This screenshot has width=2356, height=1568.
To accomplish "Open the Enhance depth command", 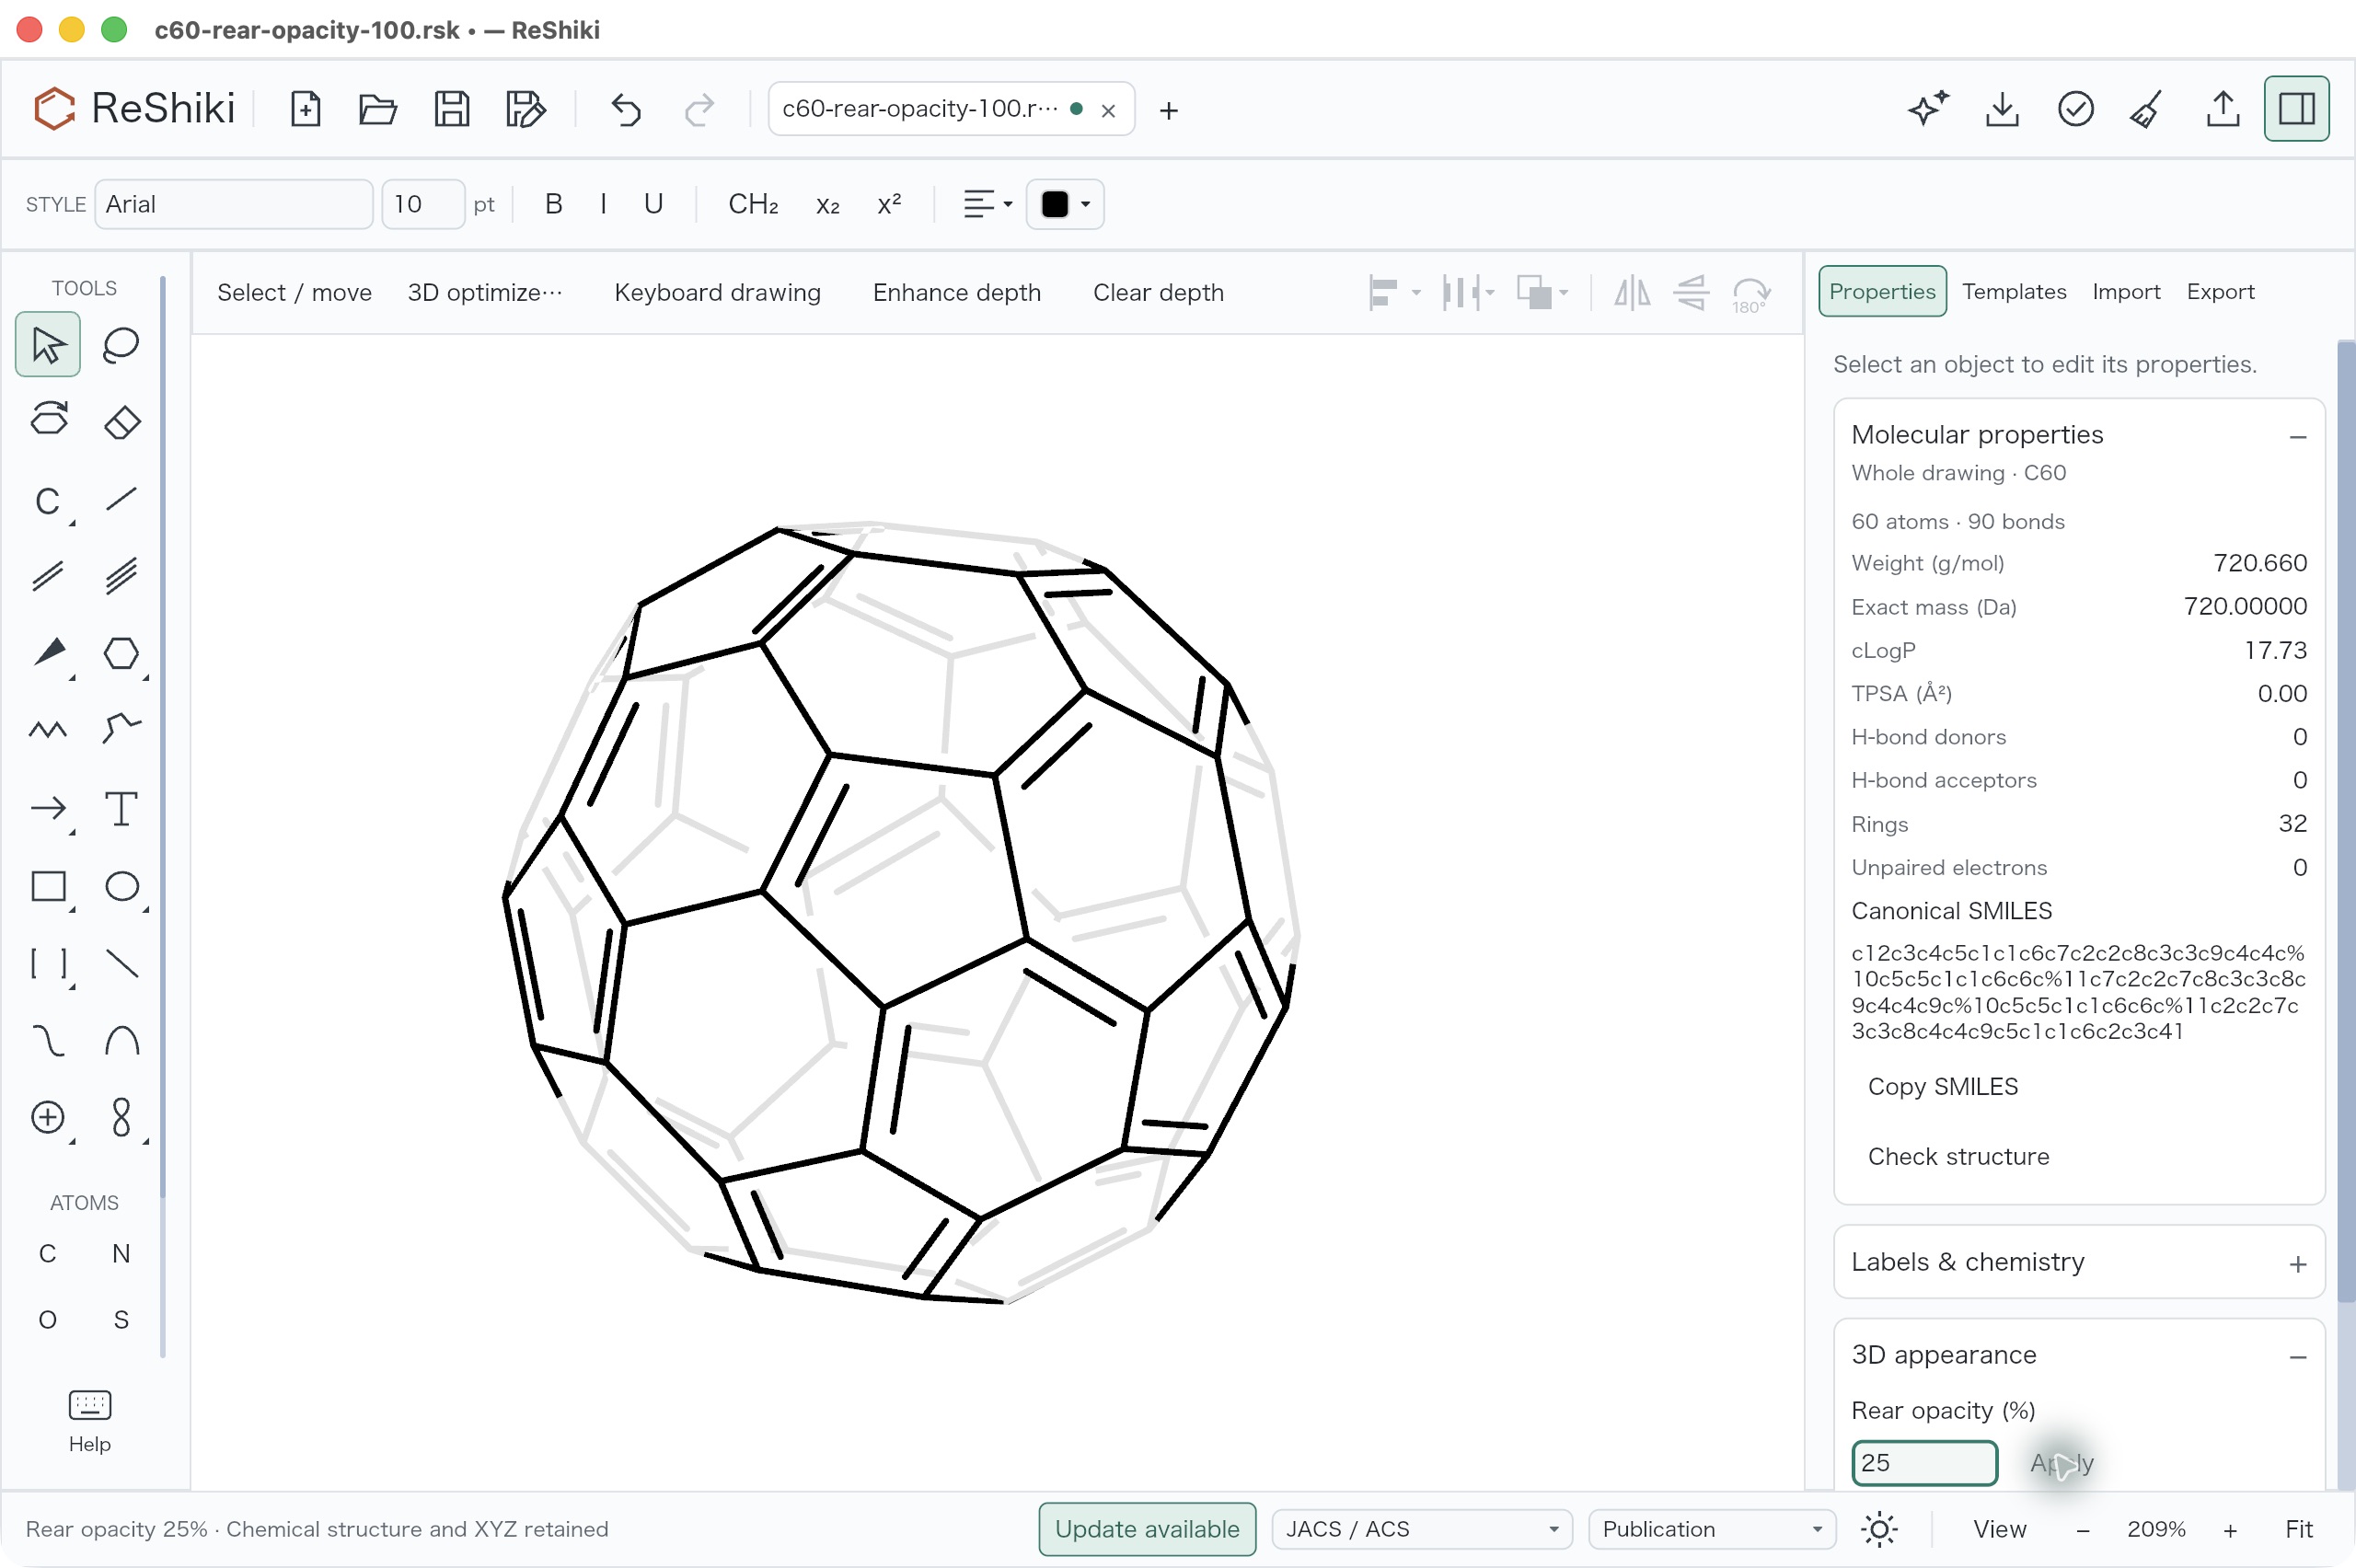I will click(956, 292).
